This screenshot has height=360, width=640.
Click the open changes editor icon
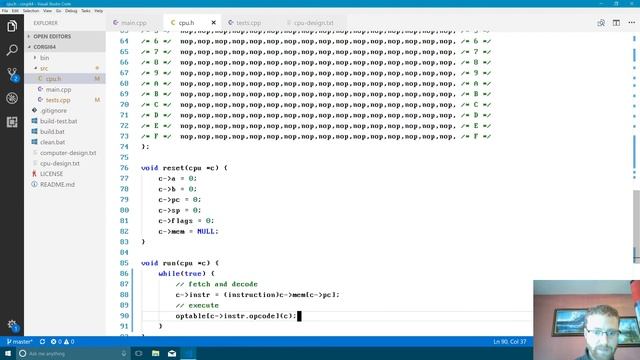pyautogui.click(x=601, y=23)
